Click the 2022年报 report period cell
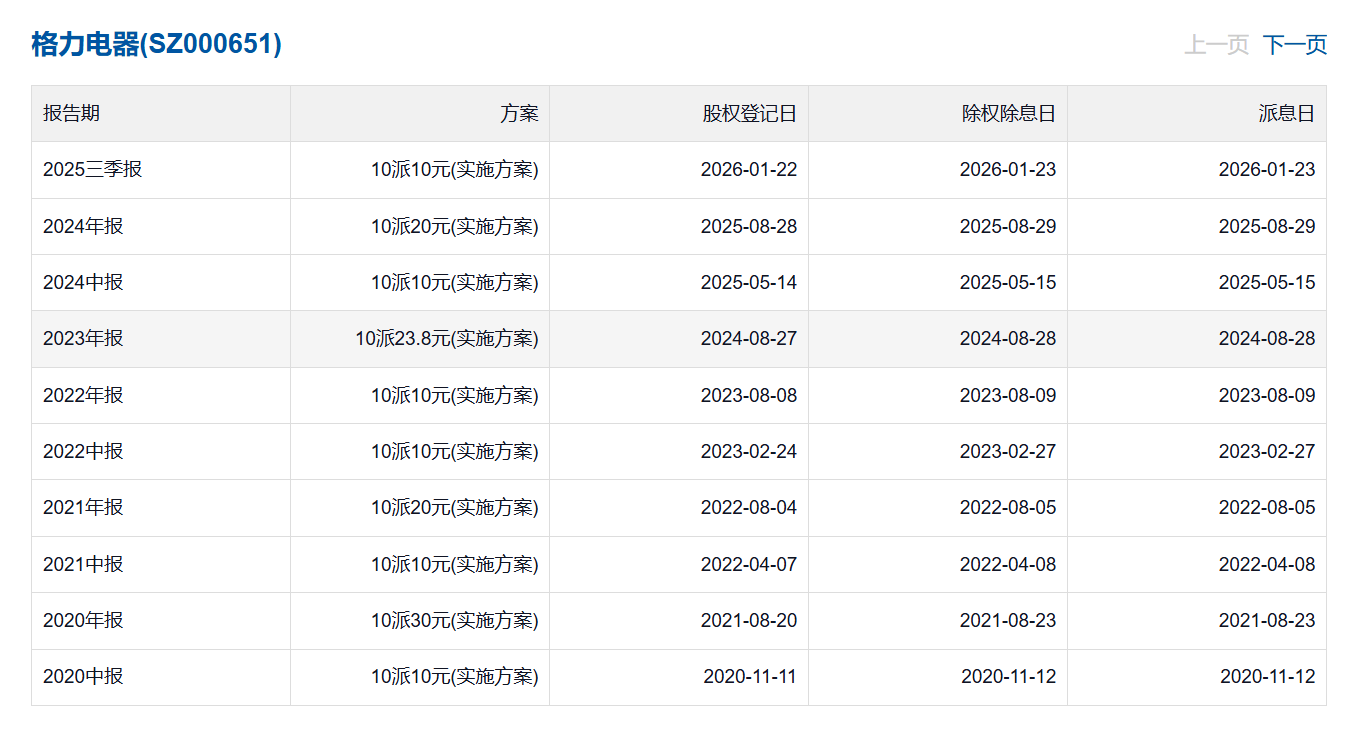This screenshot has width=1368, height=729. [x=83, y=395]
